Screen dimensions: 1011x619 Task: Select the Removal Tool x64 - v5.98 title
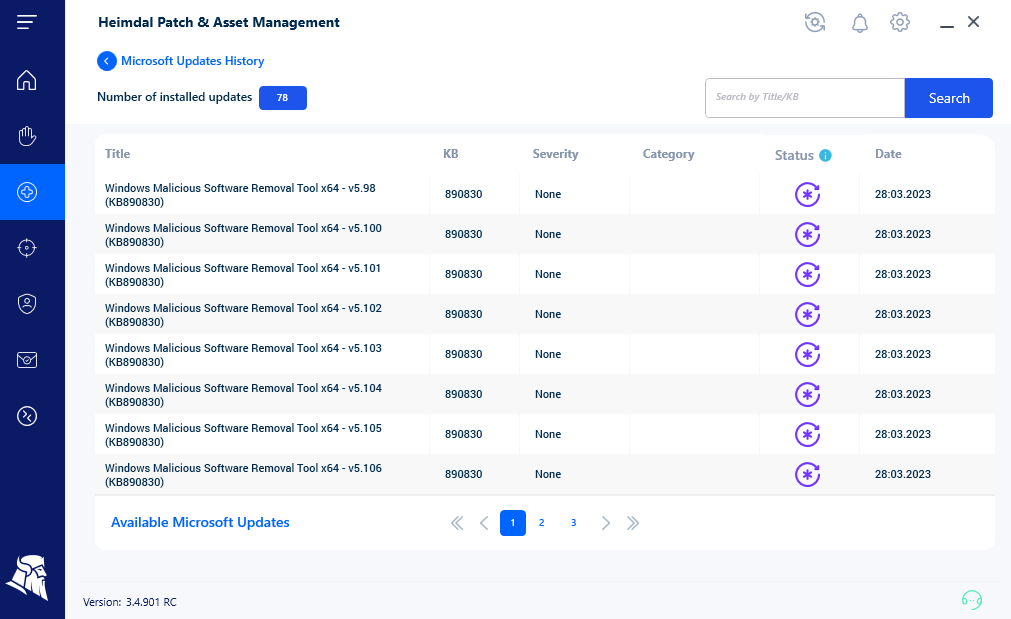pos(240,195)
